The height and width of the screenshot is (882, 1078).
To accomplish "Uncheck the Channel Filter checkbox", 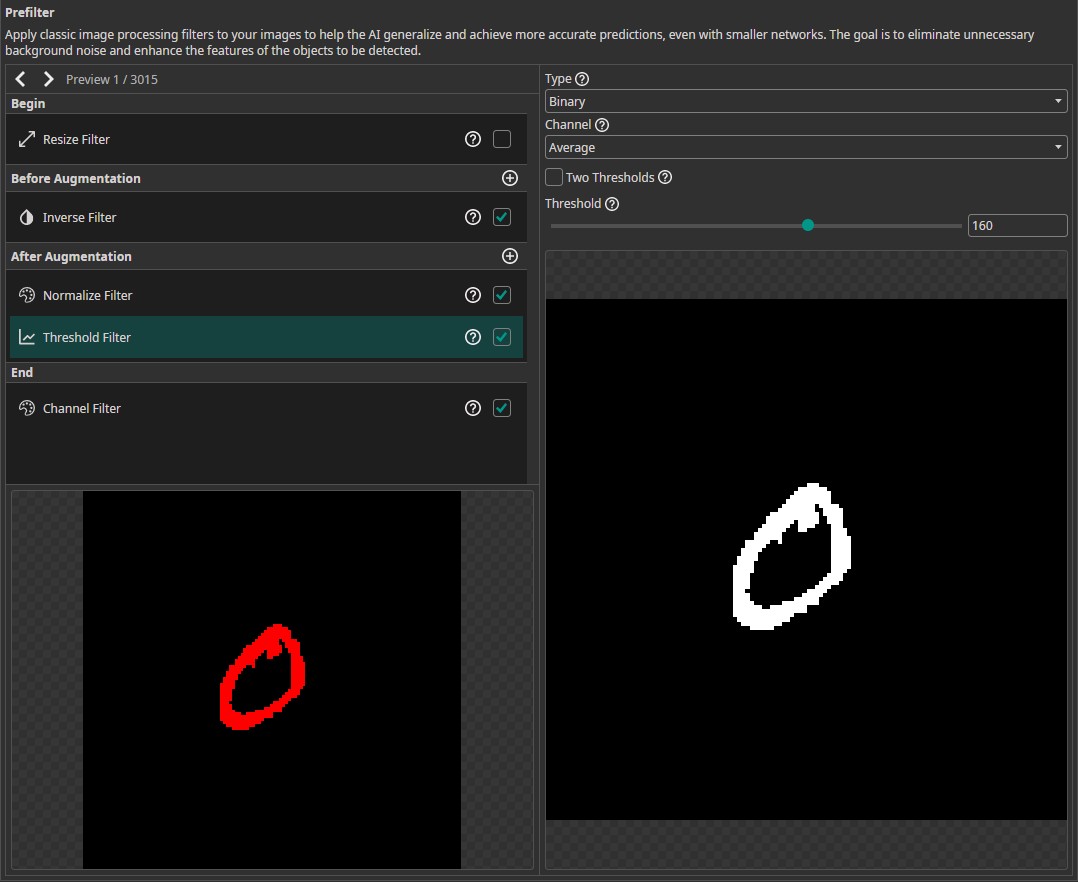I will 502,408.
